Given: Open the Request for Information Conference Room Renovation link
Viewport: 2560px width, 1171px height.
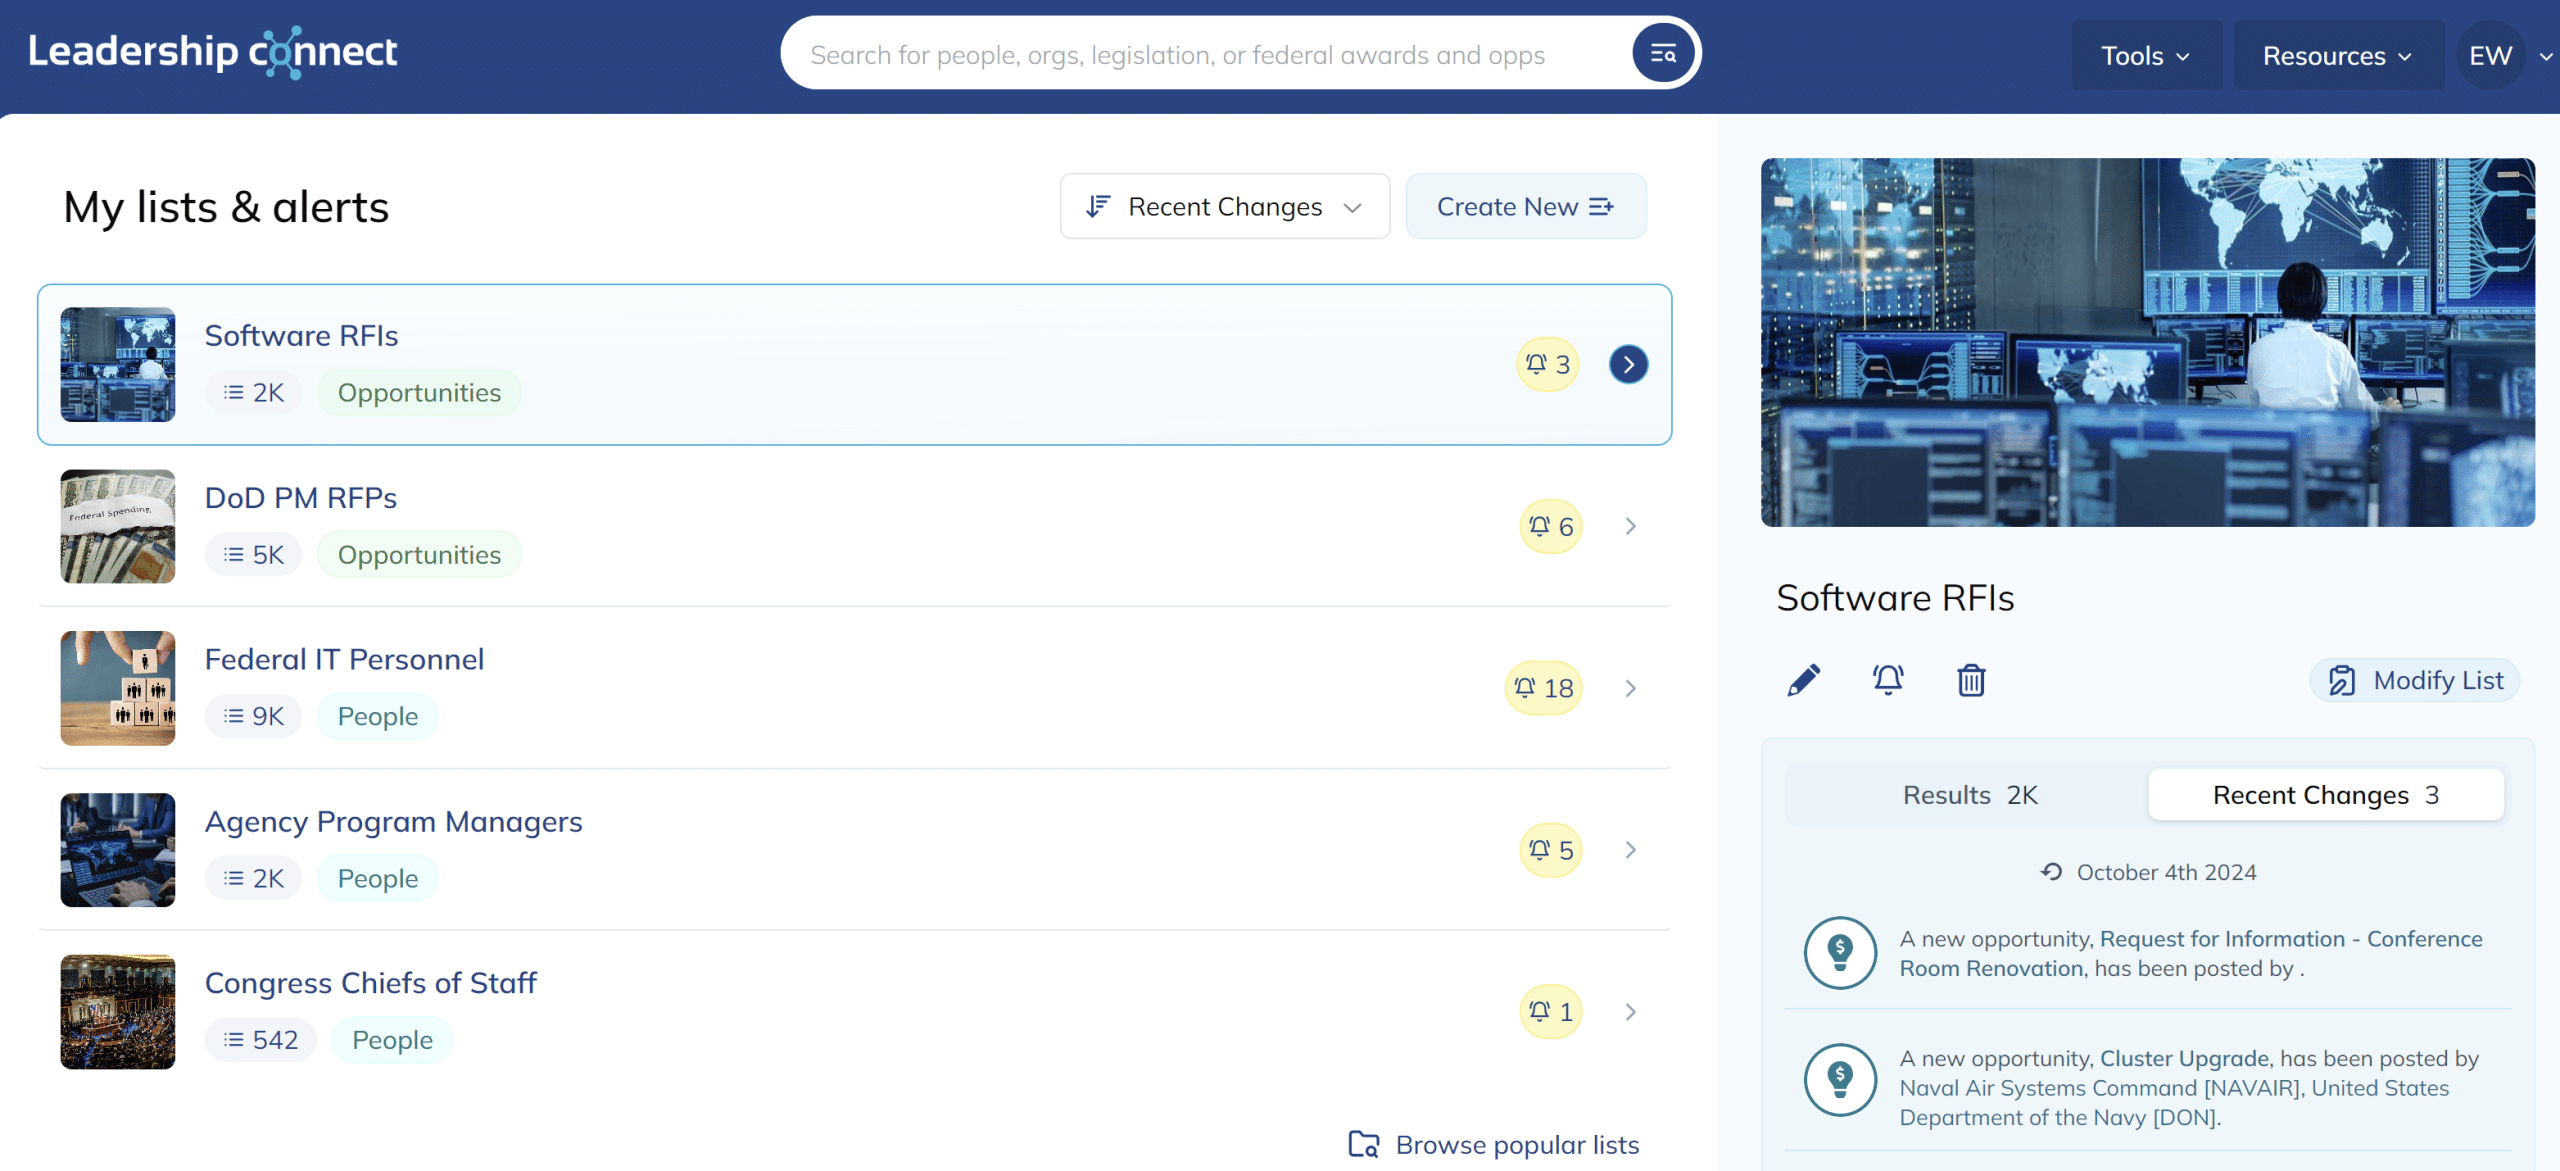Looking at the screenshot, I should point(2191,954).
